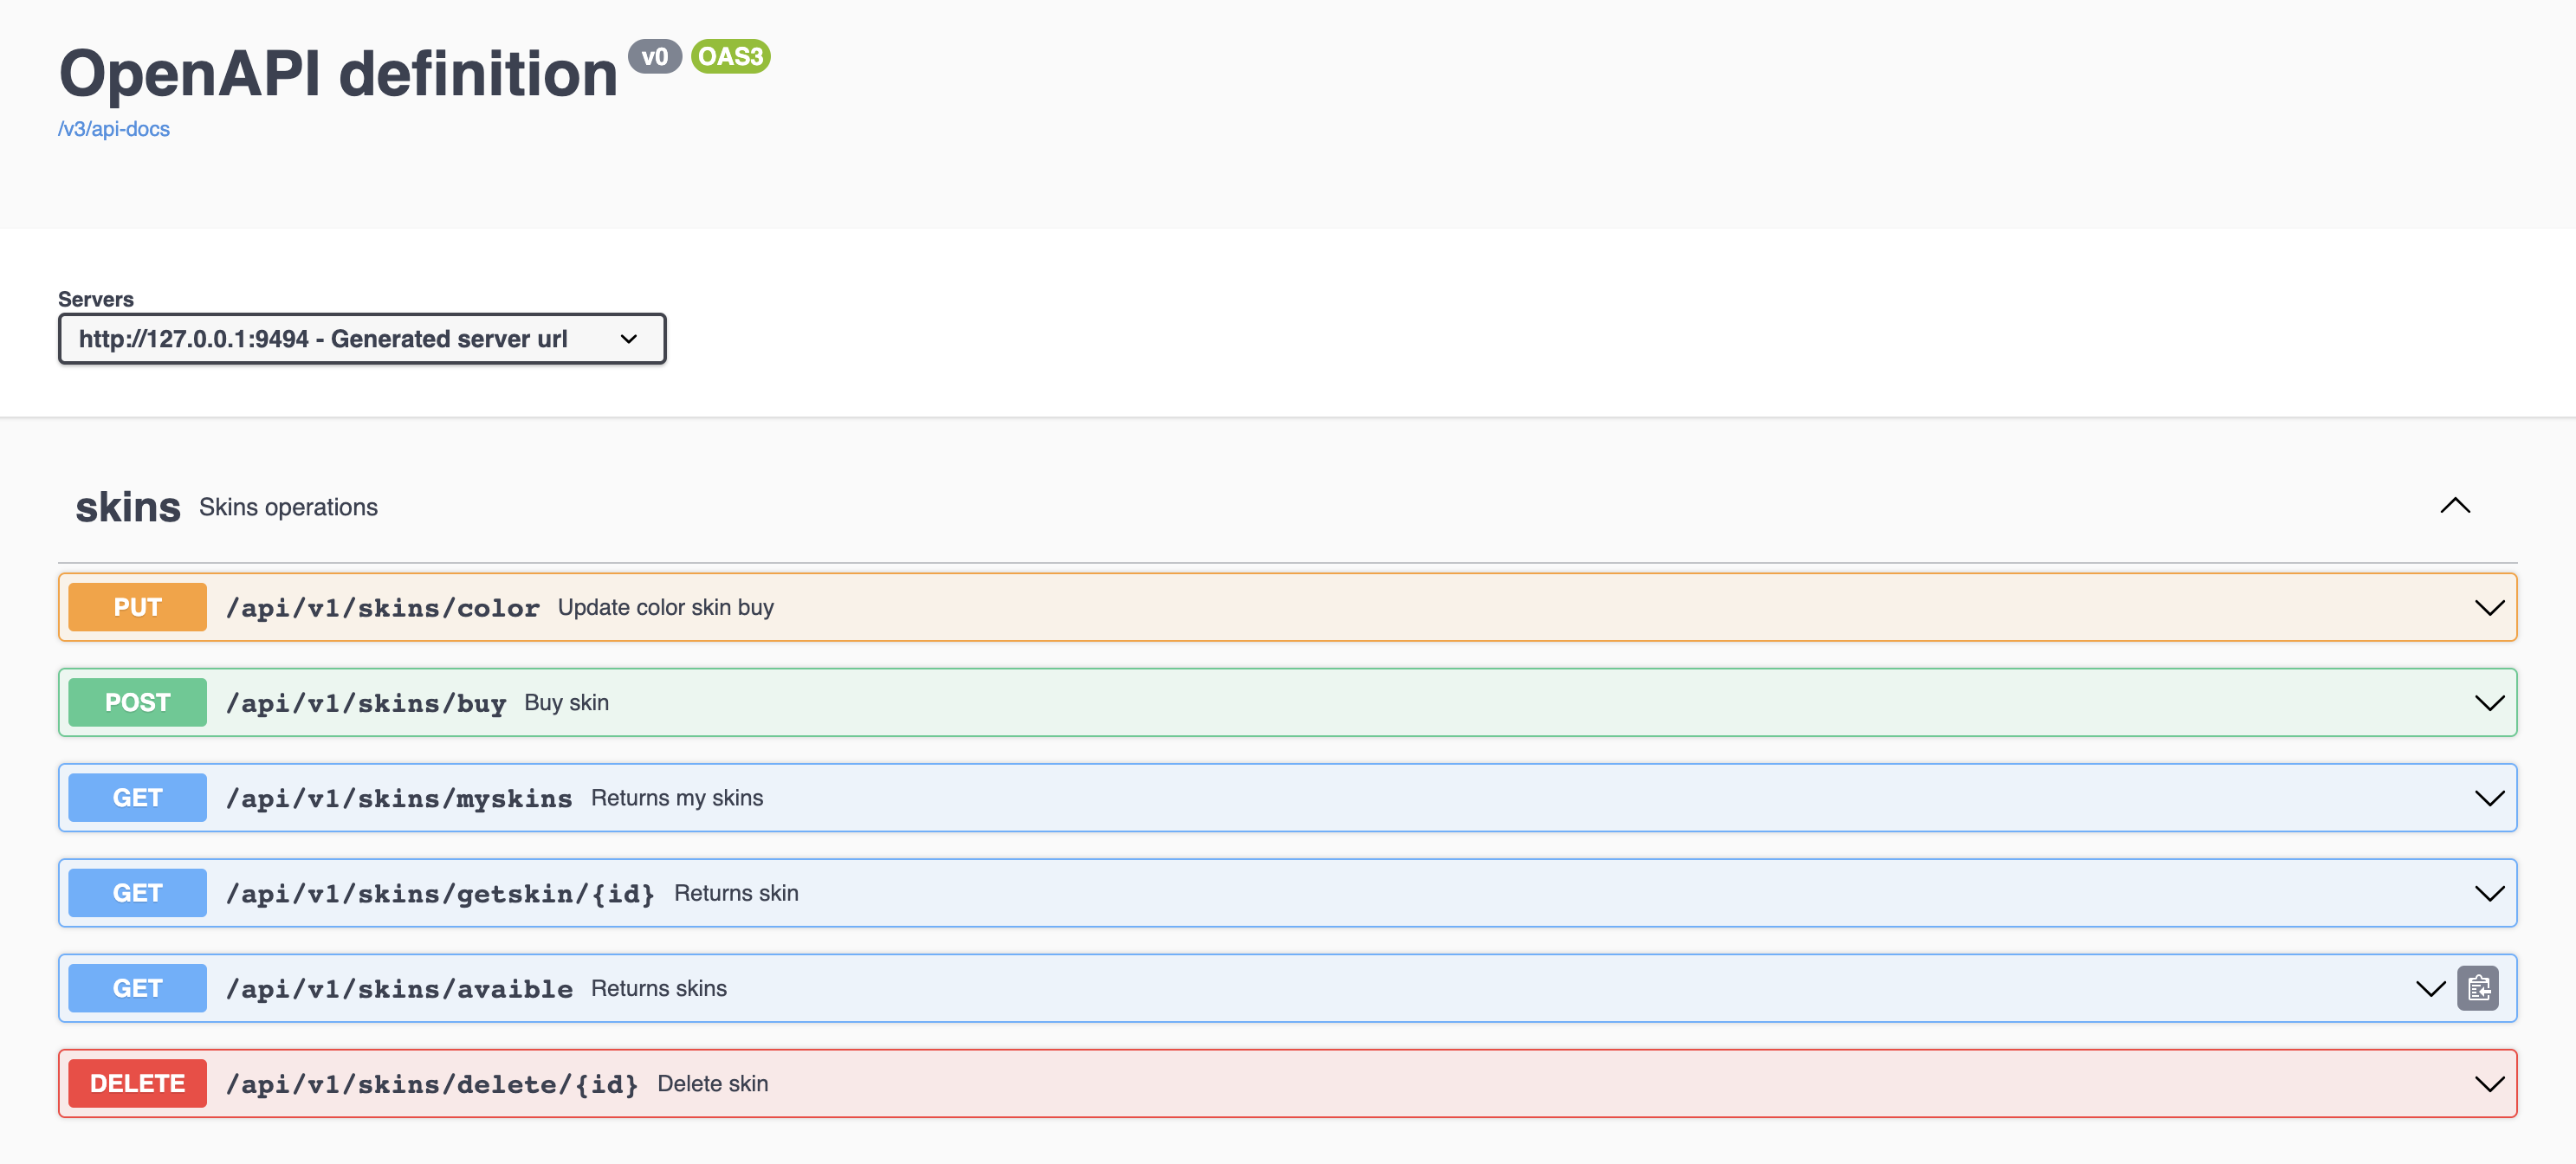This screenshot has width=2576, height=1164.
Task: Copy path of the avaible skins endpoint
Action: (x=2477, y=988)
